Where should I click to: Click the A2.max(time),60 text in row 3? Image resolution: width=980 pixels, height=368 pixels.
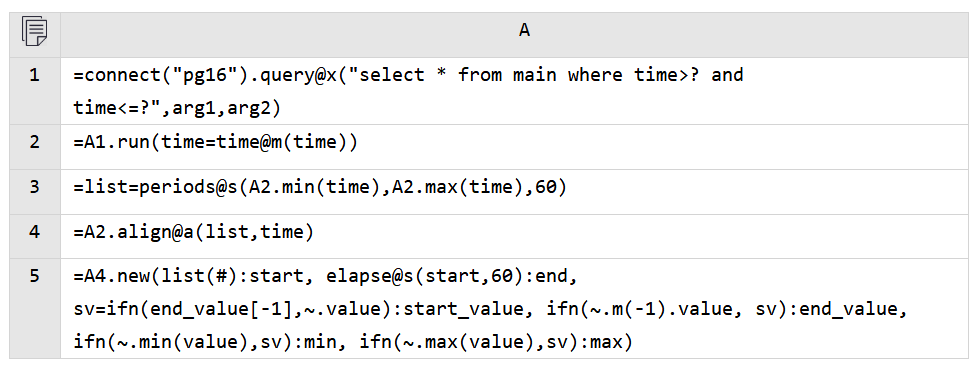(x=473, y=187)
